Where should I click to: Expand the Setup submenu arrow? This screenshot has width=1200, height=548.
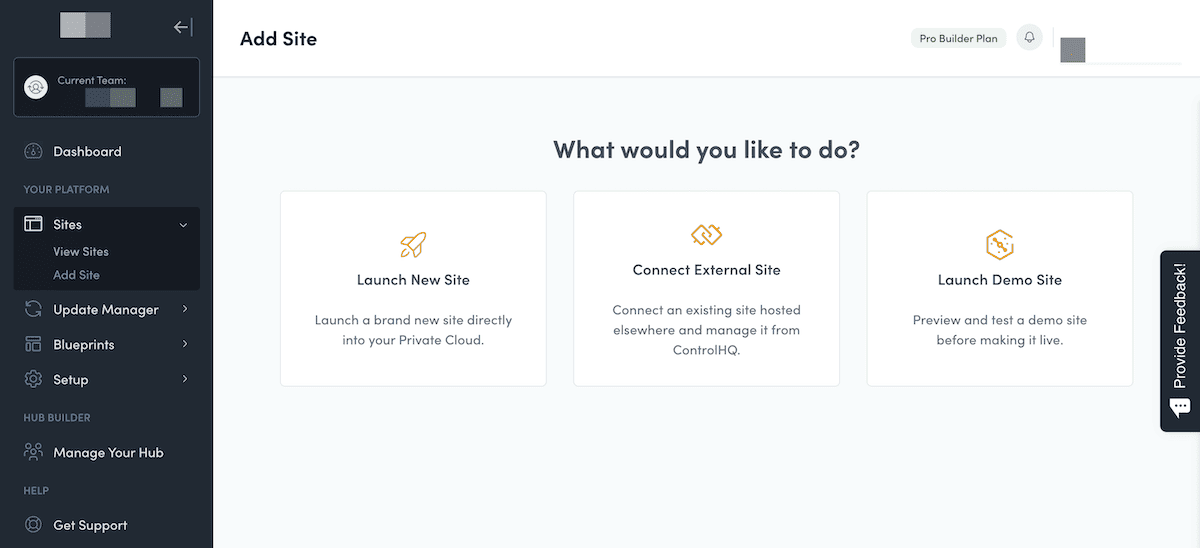[x=185, y=380]
